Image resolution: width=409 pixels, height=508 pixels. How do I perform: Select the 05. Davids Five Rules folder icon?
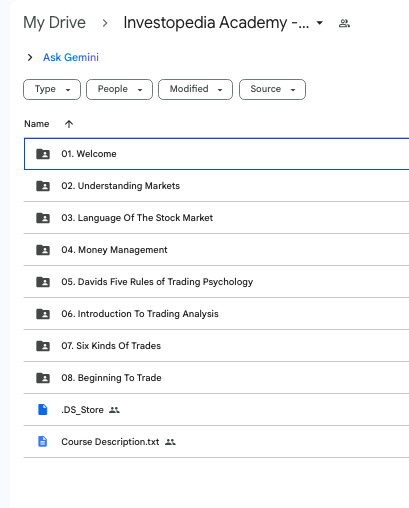click(x=43, y=282)
